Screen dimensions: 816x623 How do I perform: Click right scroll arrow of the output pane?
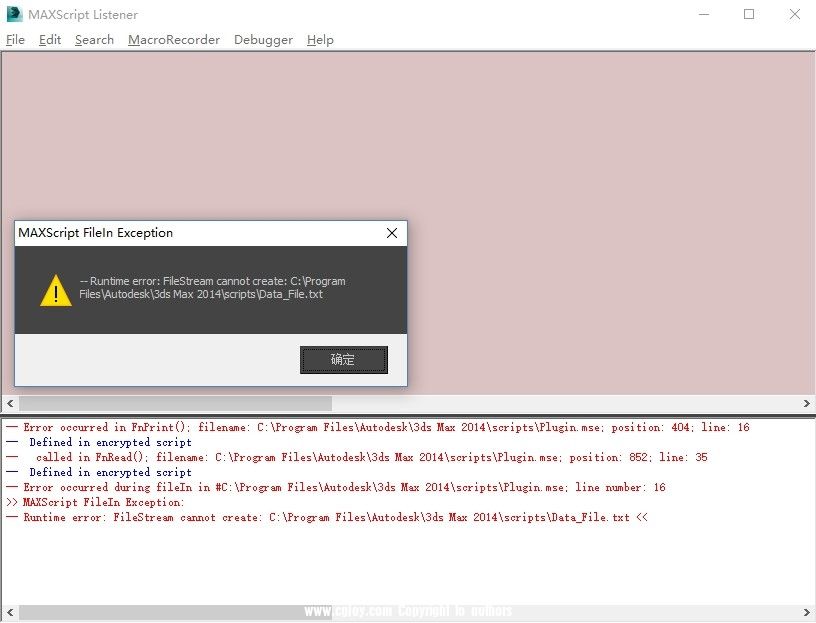807,612
